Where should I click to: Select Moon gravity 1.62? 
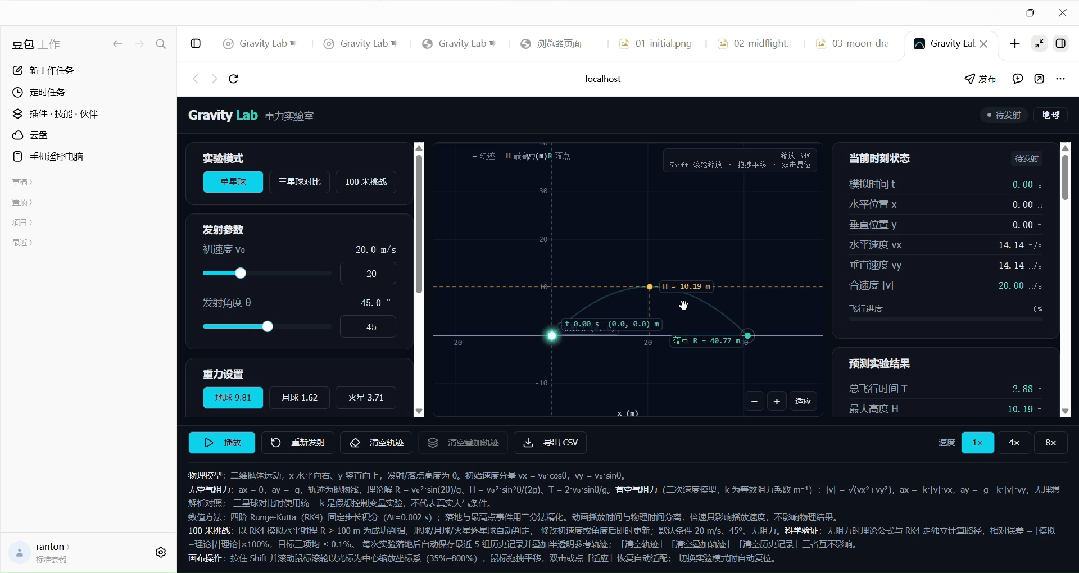click(299, 398)
